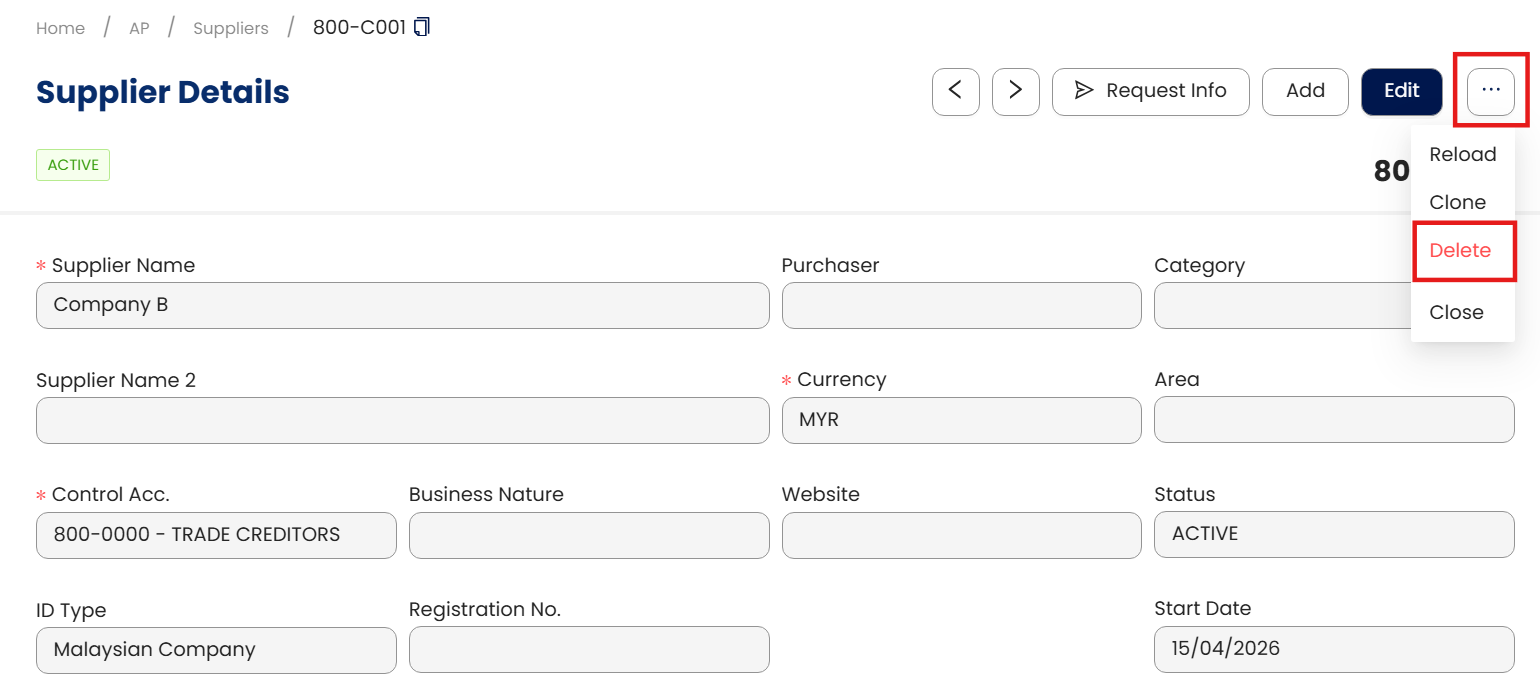This screenshot has height=688, width=1540.
Task: Go to next supplier record
Action: coord(1015,91)
